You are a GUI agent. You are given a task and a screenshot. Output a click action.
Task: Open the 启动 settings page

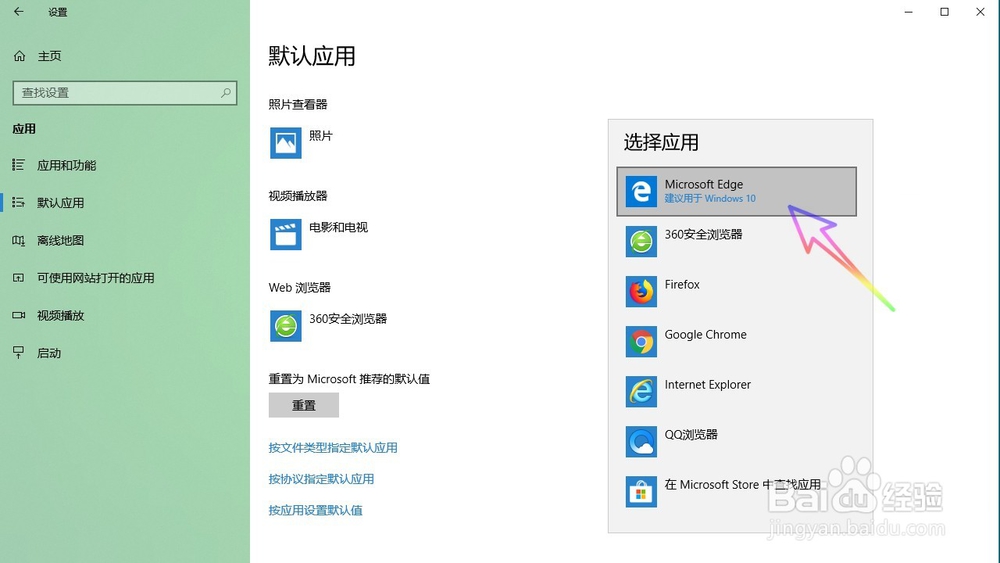[x=49, y=353]
